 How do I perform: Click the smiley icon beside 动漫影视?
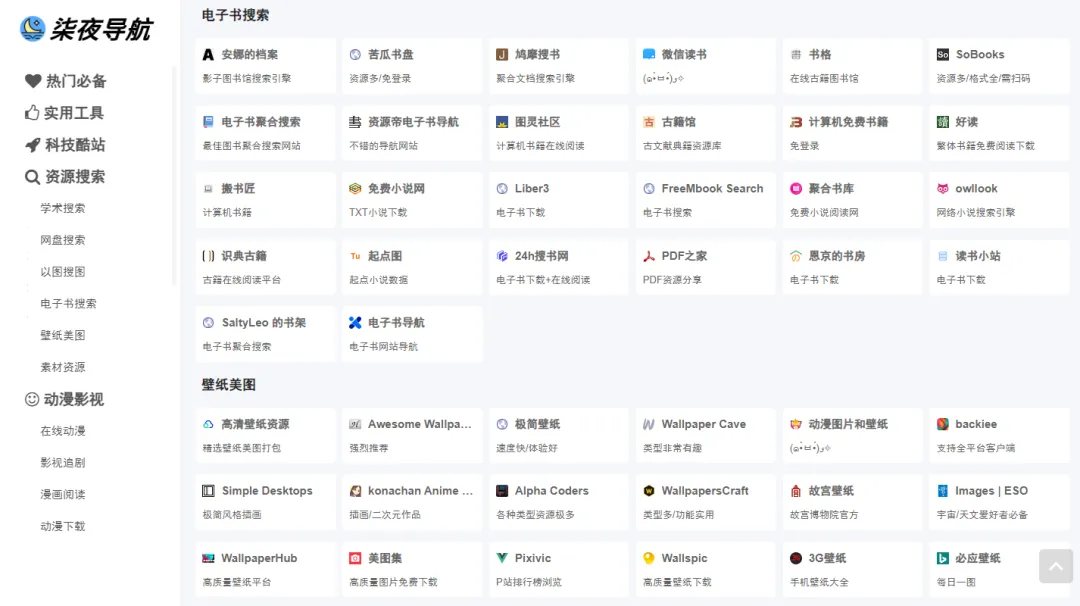click(x=32, y=399)
